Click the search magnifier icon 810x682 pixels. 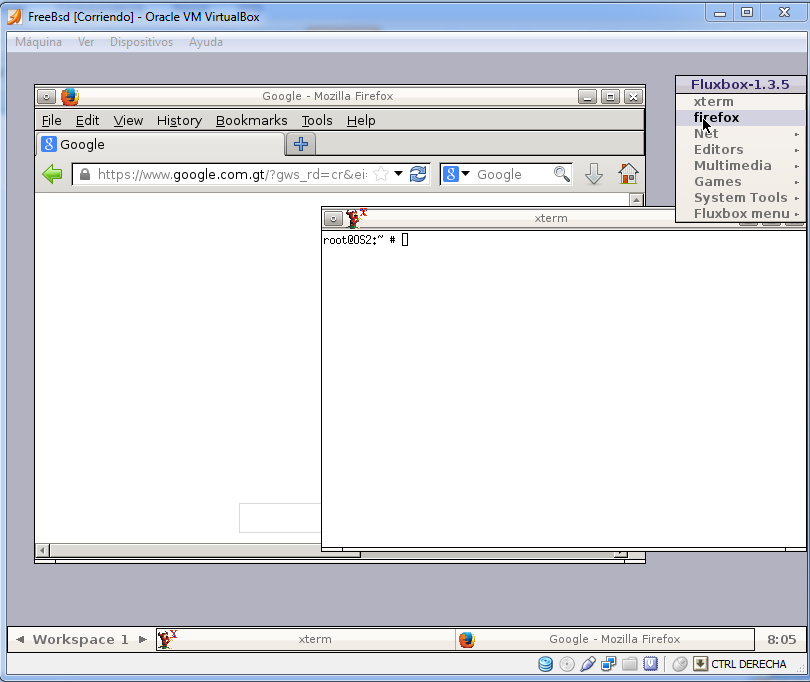coord(562,174)
